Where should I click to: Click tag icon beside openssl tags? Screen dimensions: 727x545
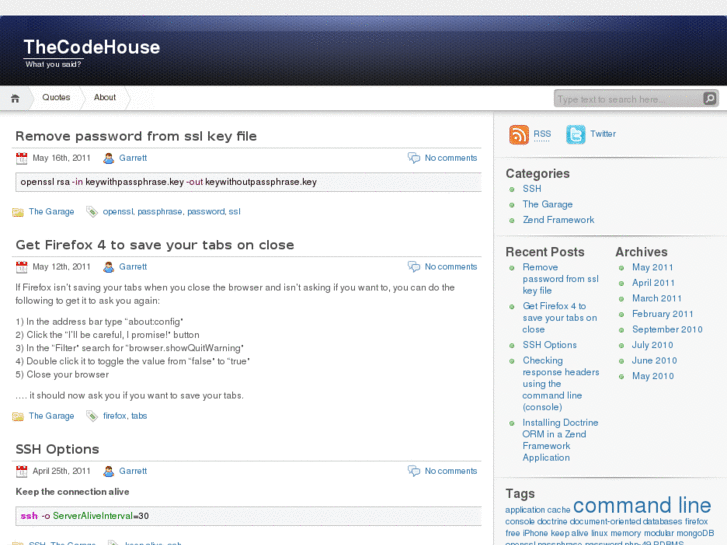pyautogui.click(x=92, y=212)
